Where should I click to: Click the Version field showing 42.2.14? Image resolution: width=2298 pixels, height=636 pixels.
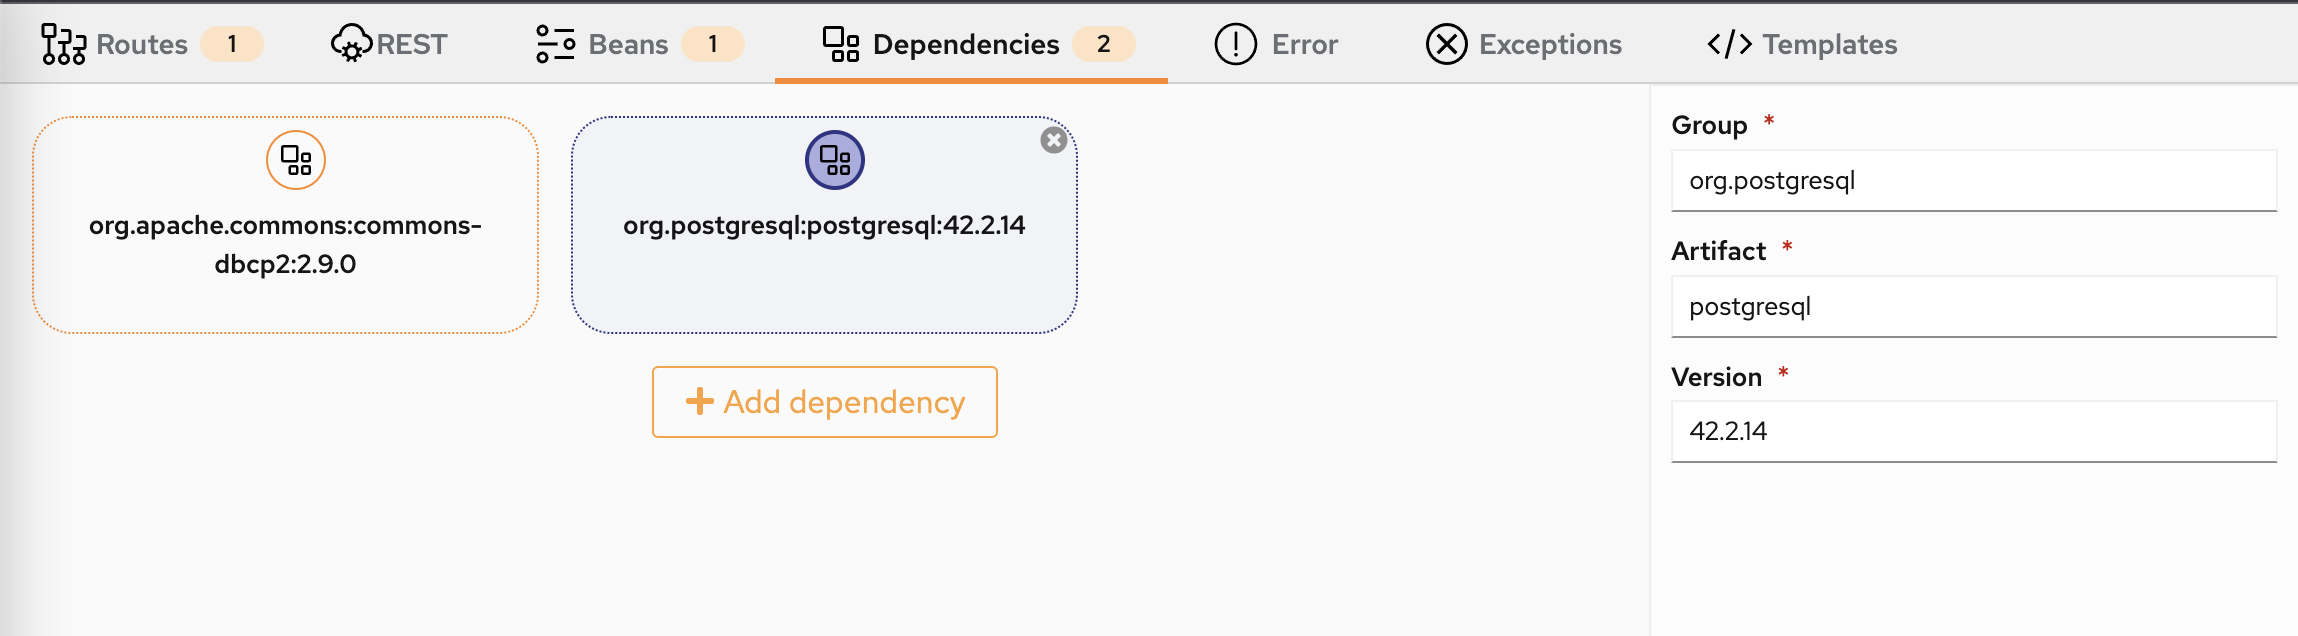tap(1973, 432)
